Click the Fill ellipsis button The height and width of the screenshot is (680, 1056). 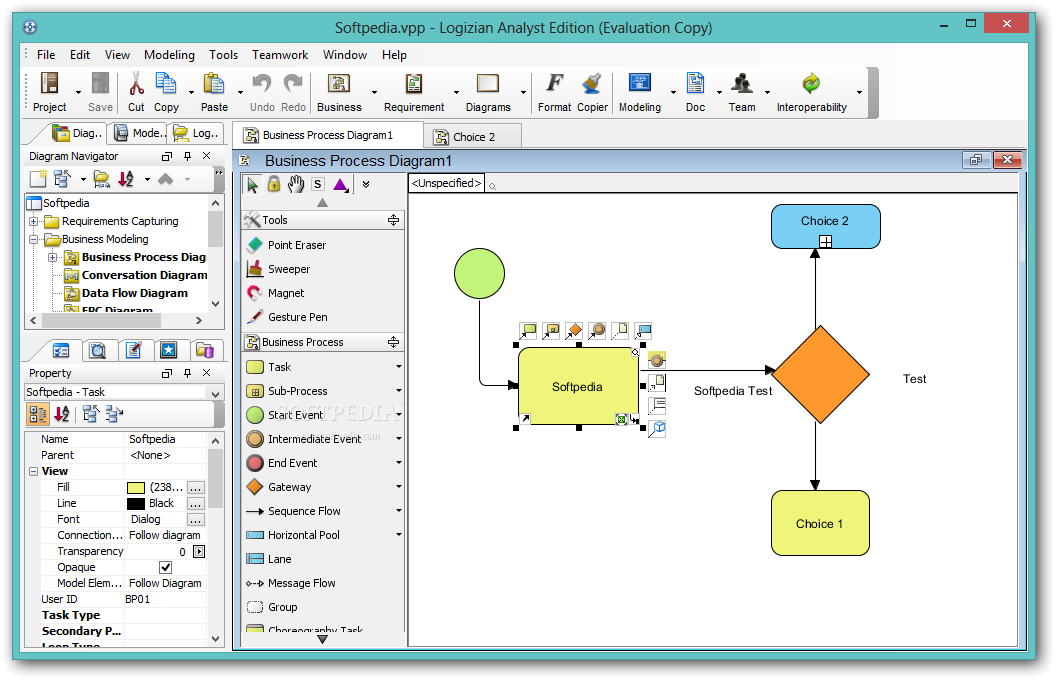[x=195, y=487]
